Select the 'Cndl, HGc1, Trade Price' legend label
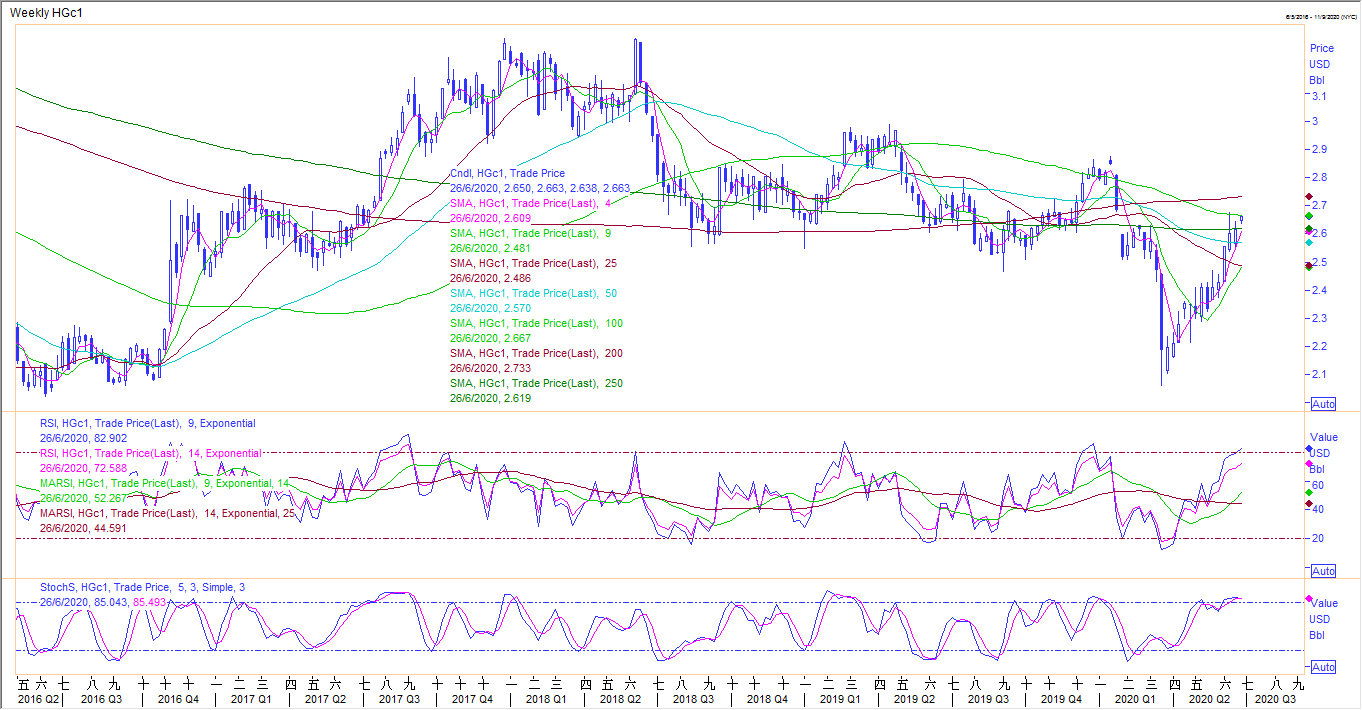This screenshot has width=1362, height=710. pyautogui.click(x=507, y=173)
